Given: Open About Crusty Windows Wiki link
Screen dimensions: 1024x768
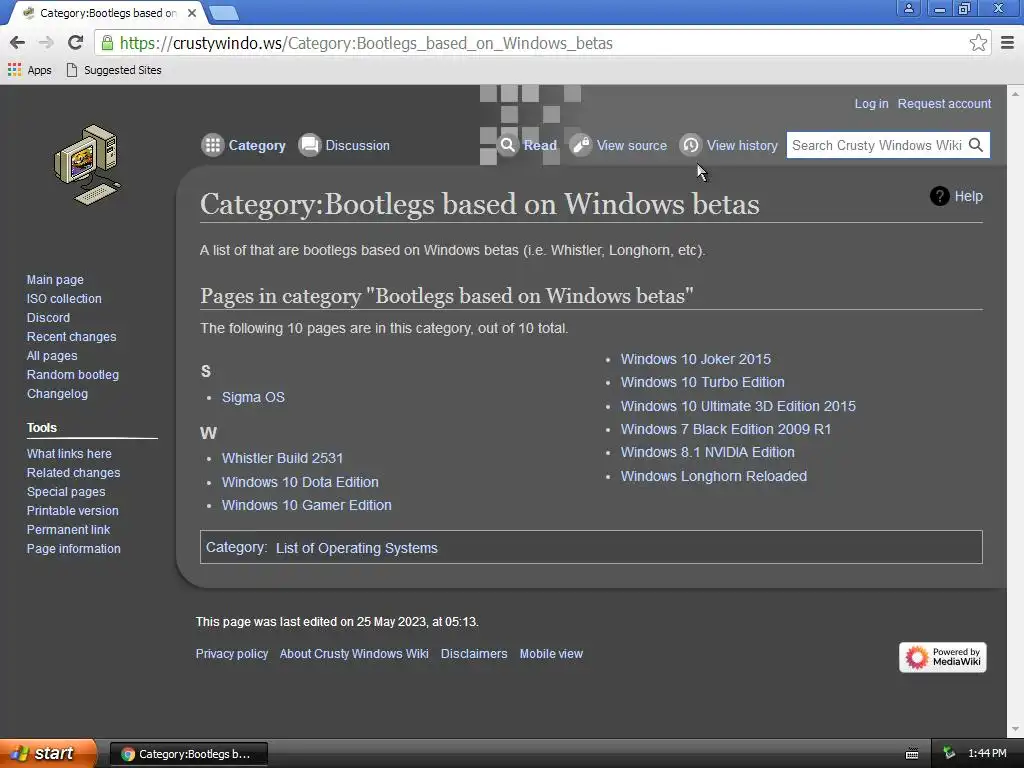Looking at the screenshot, I should coord(354,654).
